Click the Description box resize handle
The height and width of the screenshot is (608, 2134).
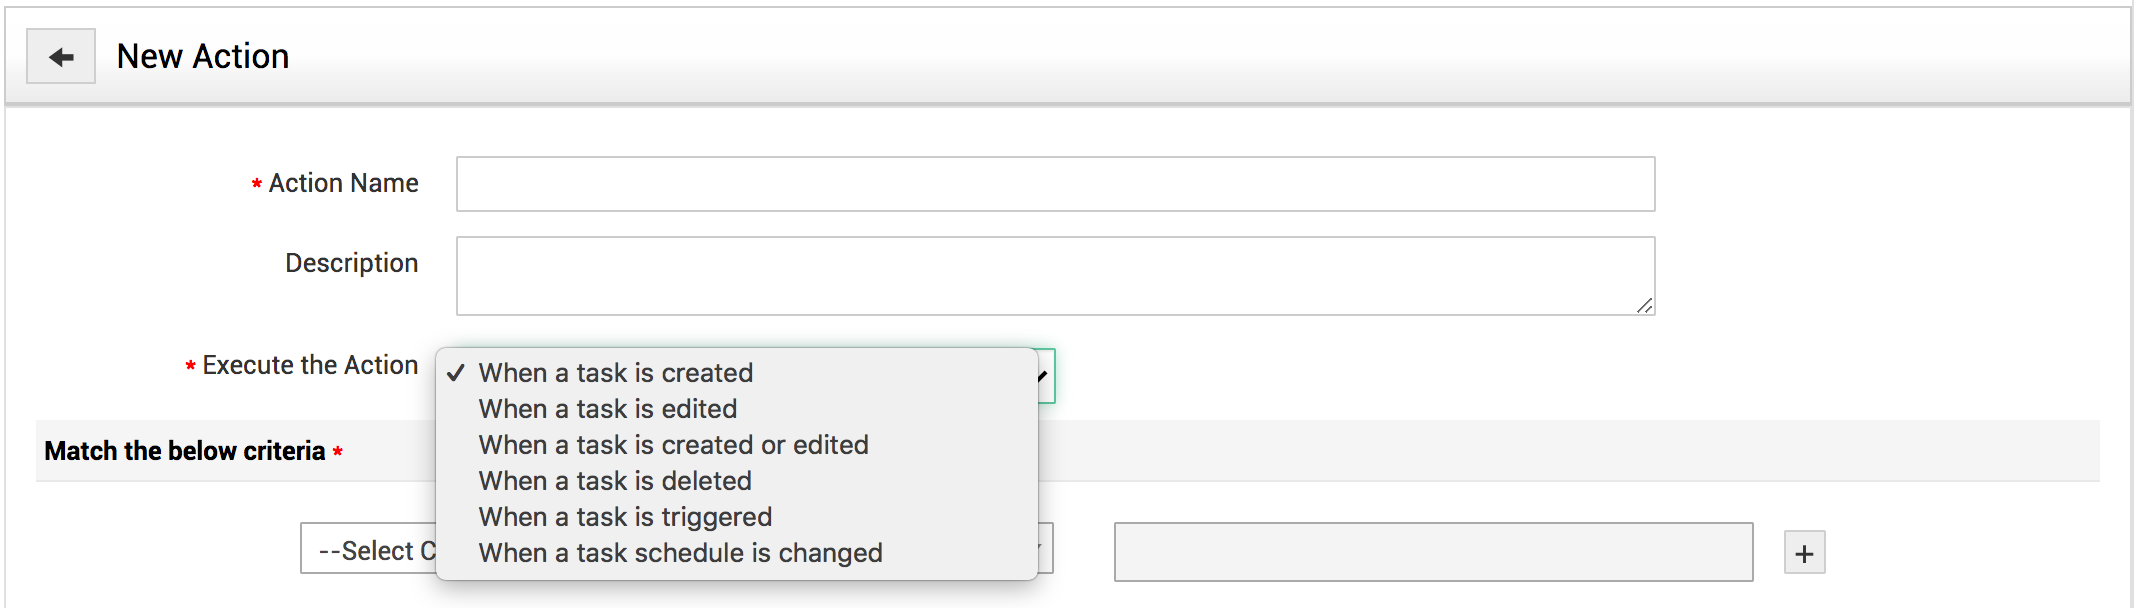click(1644, 305)
